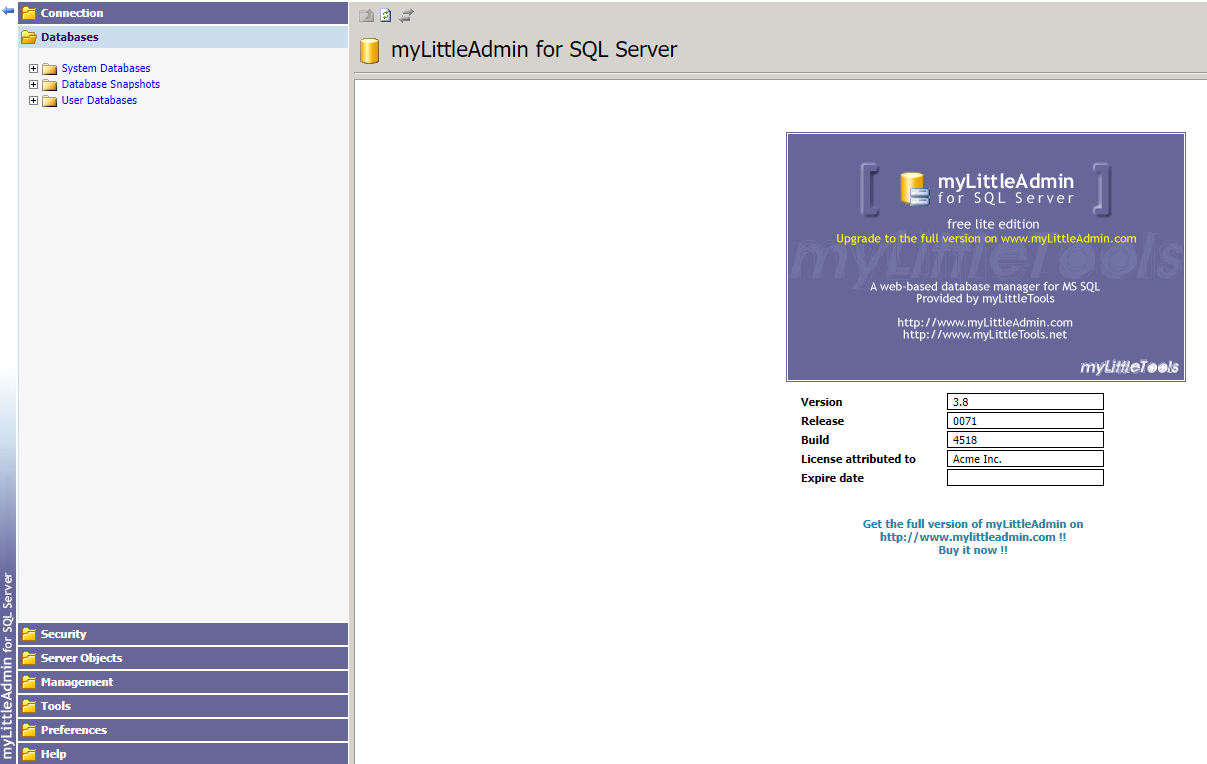The width and height of the screenshot is (1207, 764).
Task: Click 'A web-based database manager for MS SQL'
Action: pos(985,286)
